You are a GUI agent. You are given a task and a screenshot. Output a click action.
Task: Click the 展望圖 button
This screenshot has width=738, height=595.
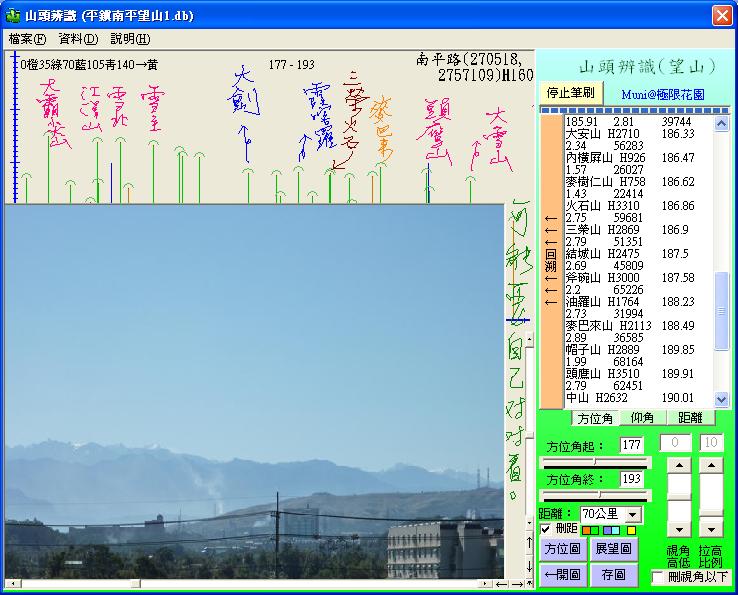click(613, 549)
